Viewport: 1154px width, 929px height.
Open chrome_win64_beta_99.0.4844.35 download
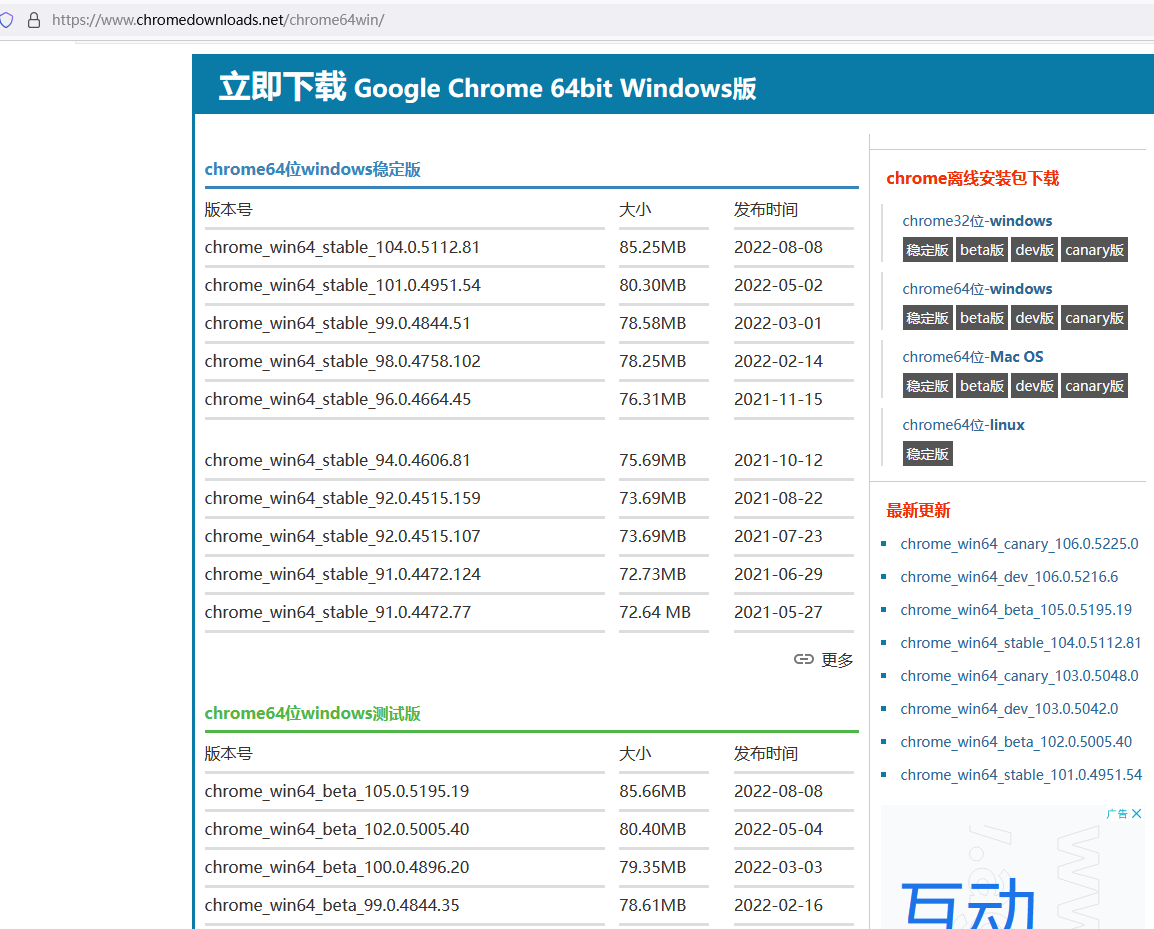tap(332, 905)
